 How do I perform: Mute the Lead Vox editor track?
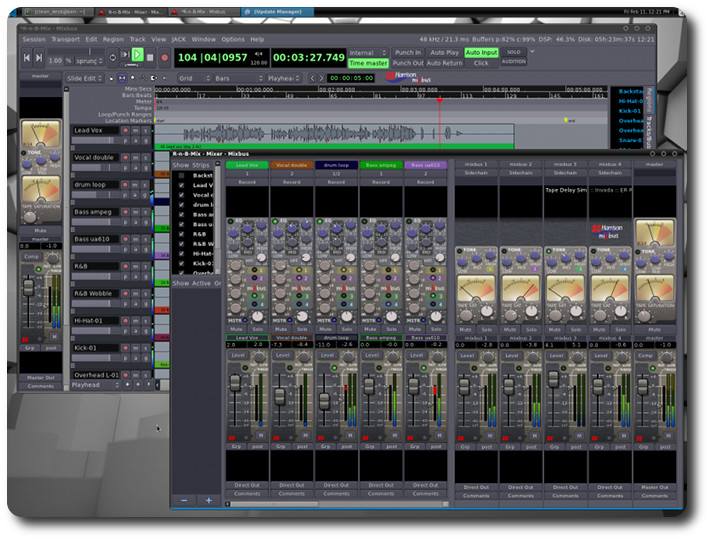[x=135, y=130]
